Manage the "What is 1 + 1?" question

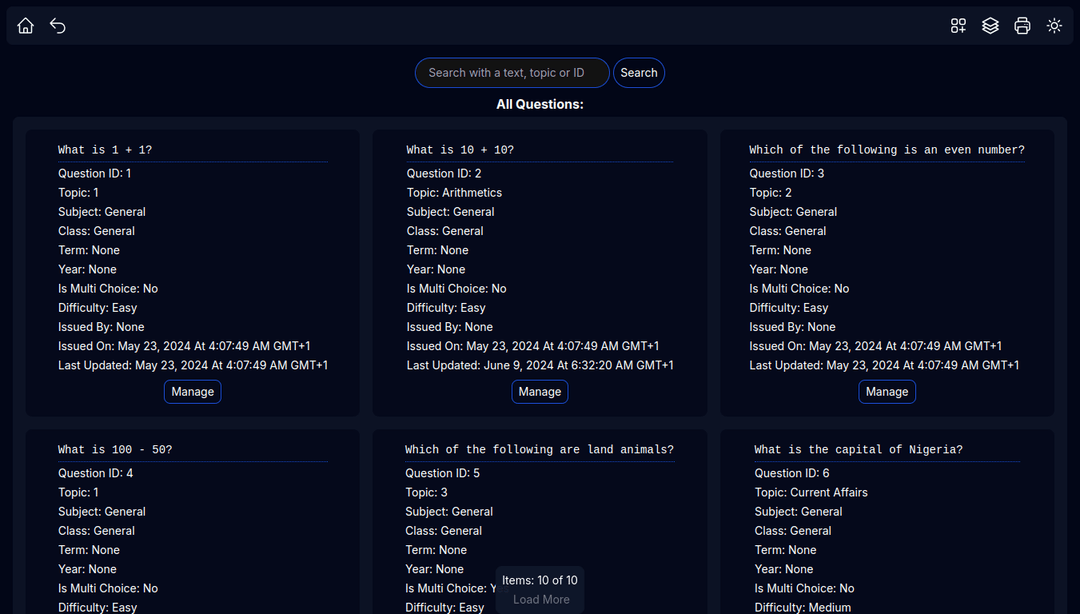pyautogui.click(x=192, y=392)
